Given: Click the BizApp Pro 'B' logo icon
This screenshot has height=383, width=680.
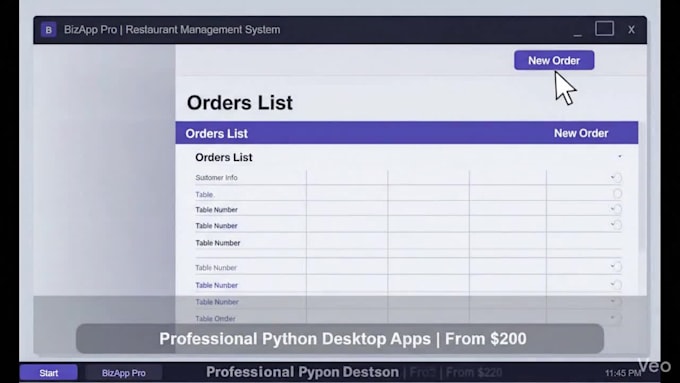Looking at the screenshot, I should tap(49, 30).
